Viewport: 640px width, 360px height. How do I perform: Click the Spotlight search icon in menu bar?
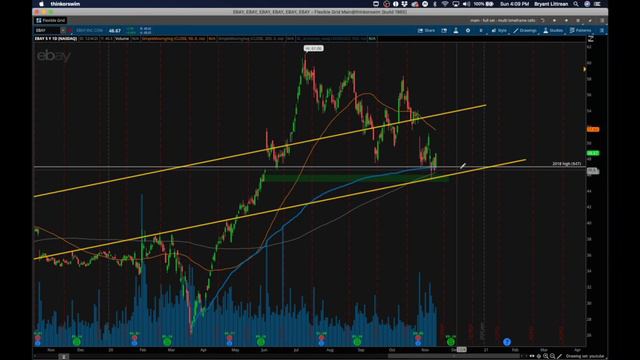point(576,4)
